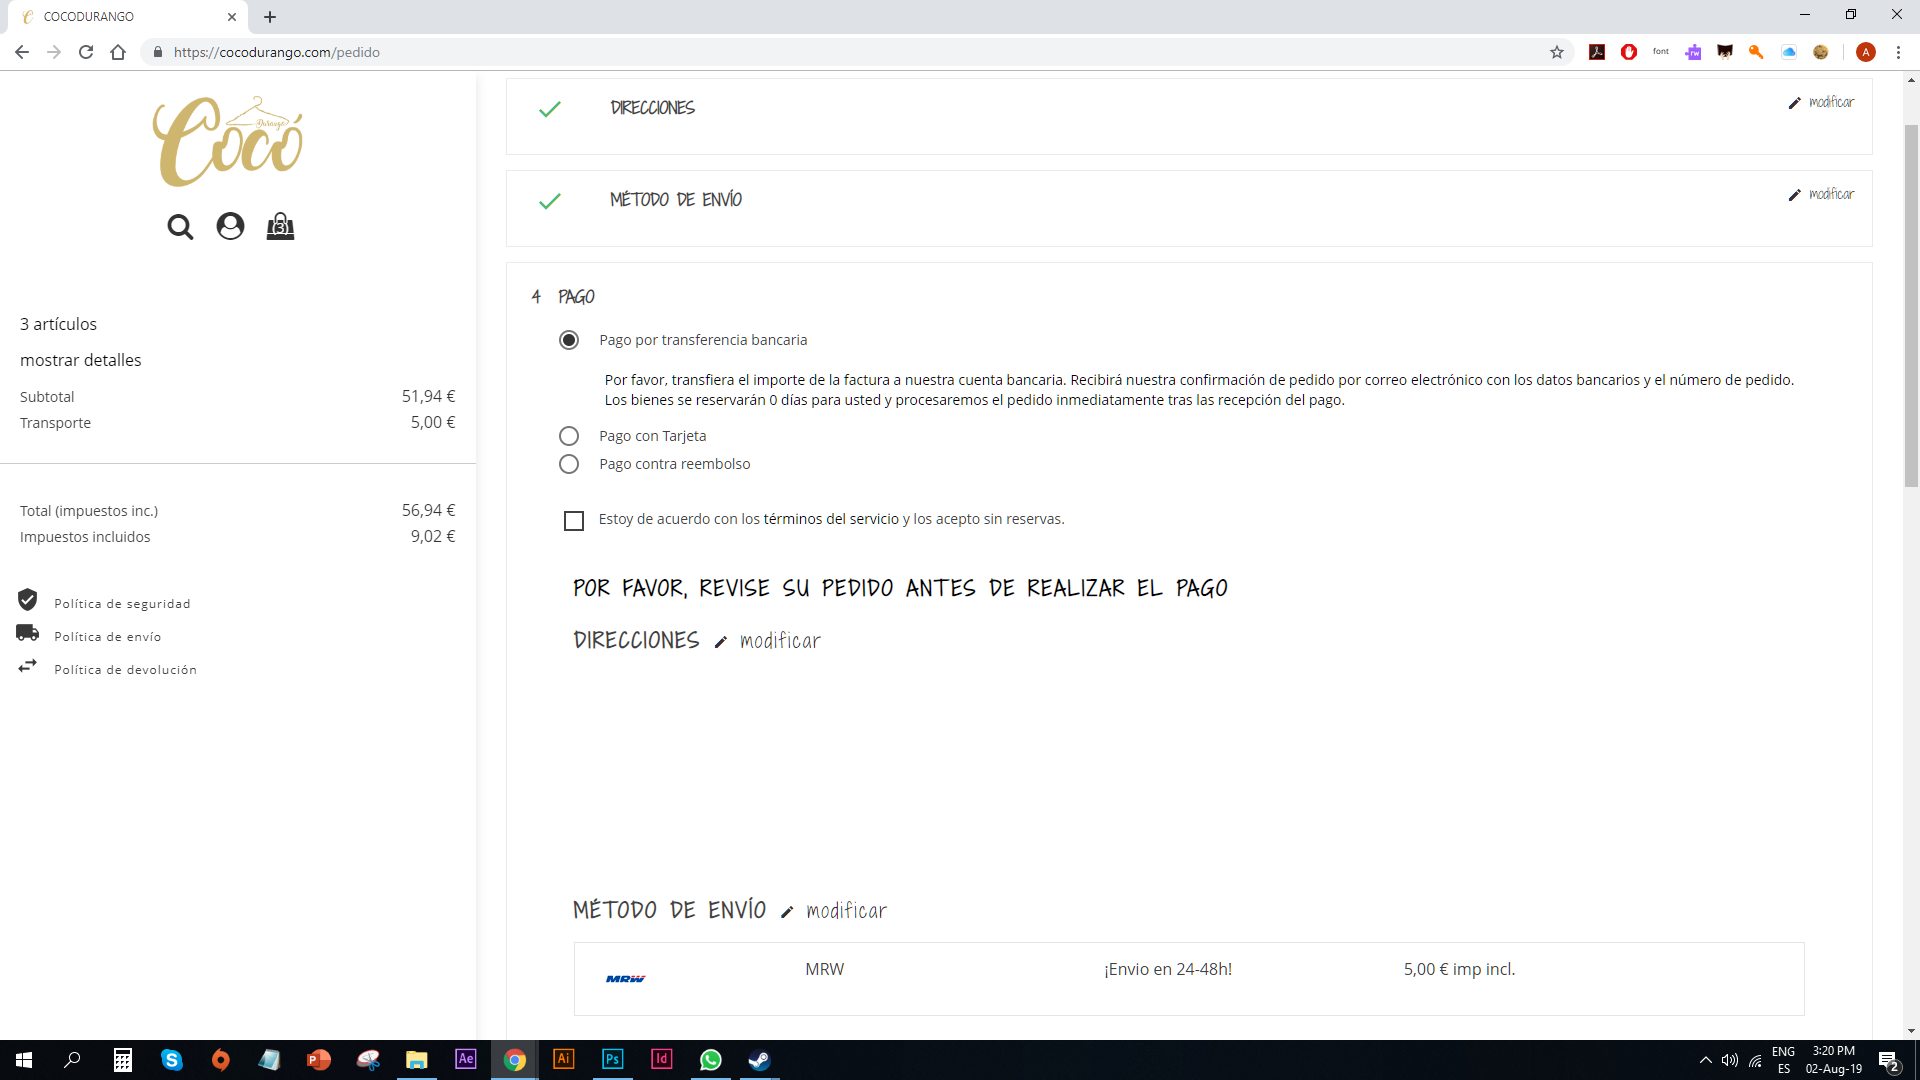Expand the Direcciones checkout step
The width and height of the screenshot is (1920, 1080).
pyautogui.click(x=652, y=108)
